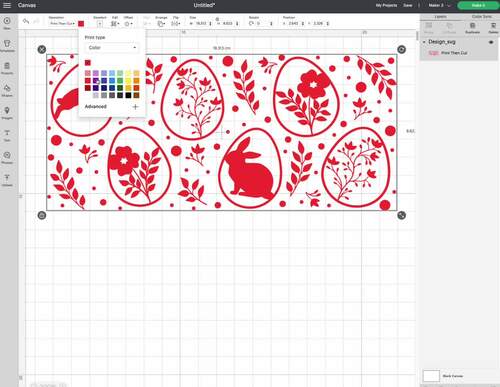Pick the dark navy swatch in third row

pyautogui.click(x=104, y=88)
